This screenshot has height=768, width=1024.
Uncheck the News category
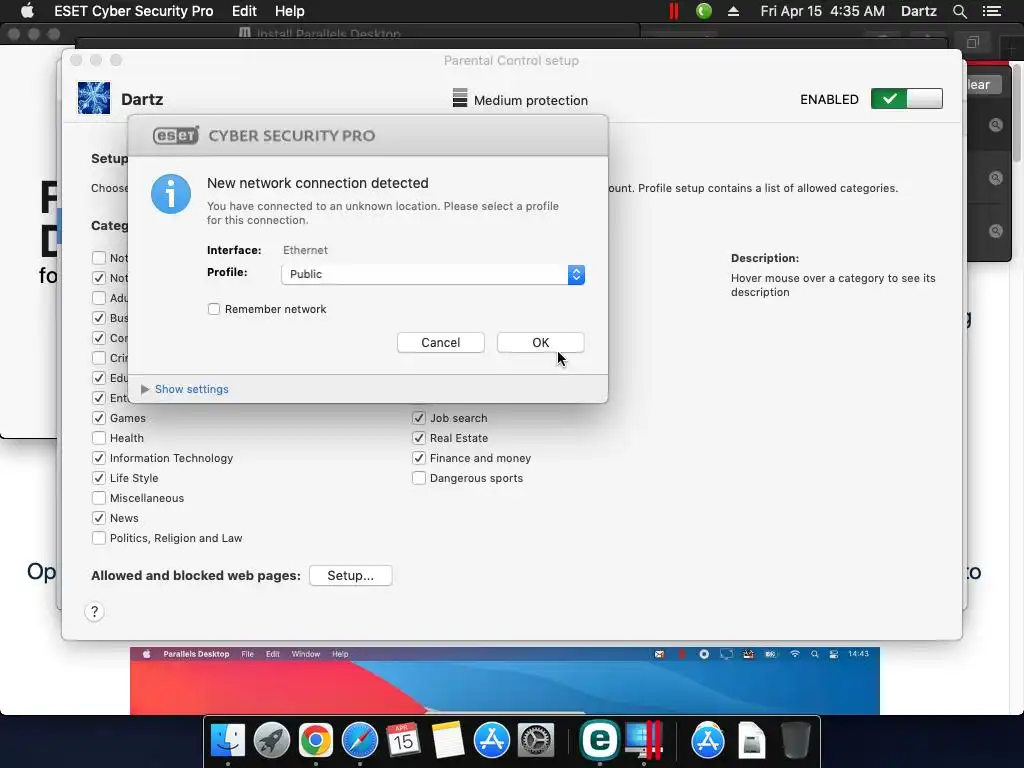(x=99, y=518)
